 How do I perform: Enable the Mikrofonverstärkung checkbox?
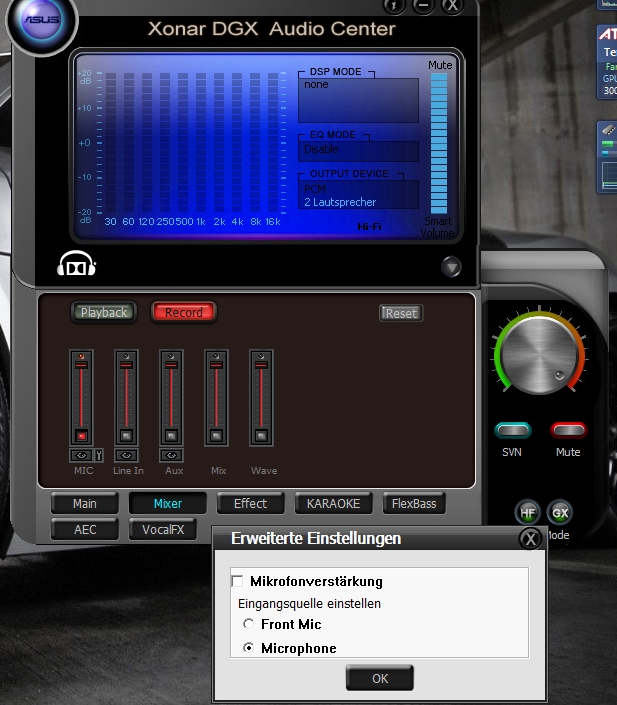tap(237, 581)
